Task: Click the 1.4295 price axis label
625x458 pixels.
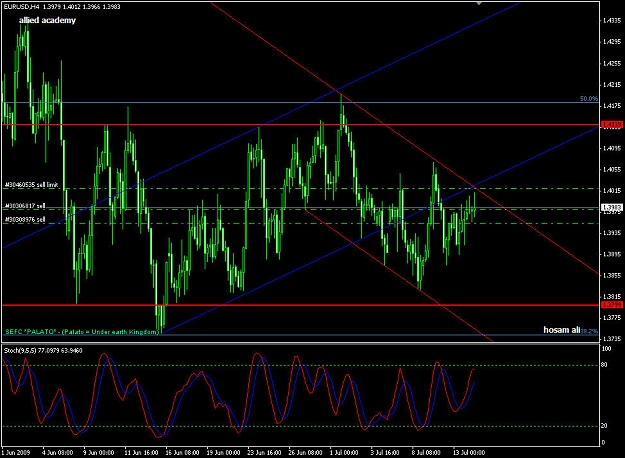Action: tap(612, 41)
